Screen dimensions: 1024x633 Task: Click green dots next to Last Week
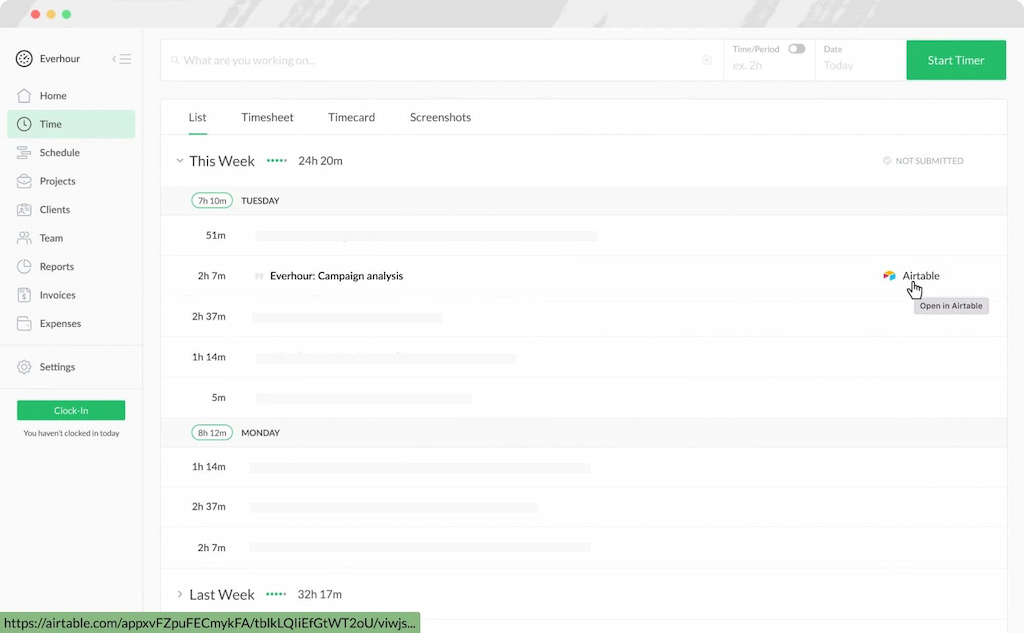coord(276,594)
